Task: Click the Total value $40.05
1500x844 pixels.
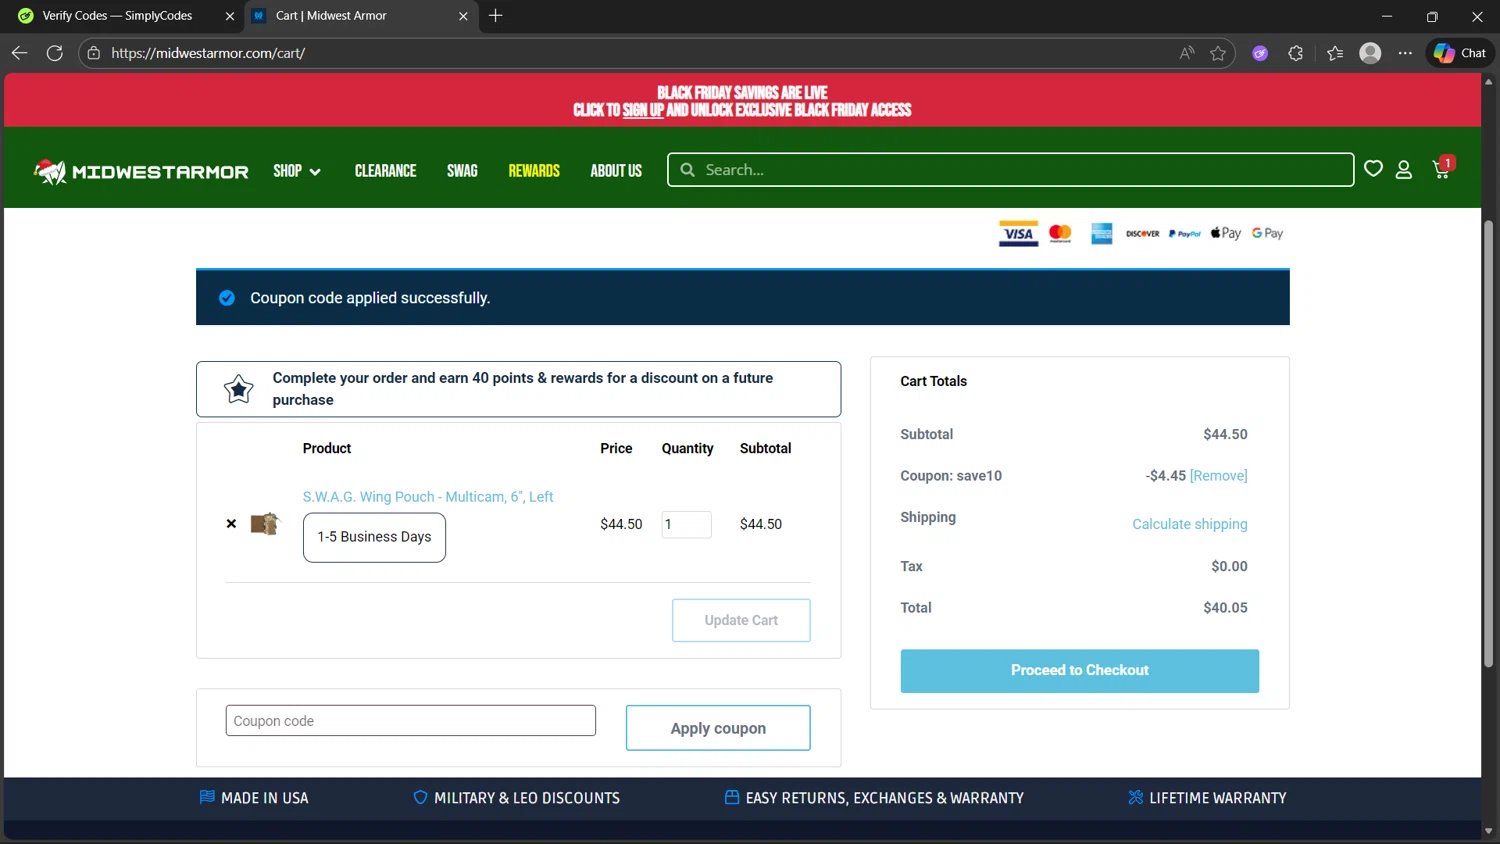Action: click(1225, 608)
